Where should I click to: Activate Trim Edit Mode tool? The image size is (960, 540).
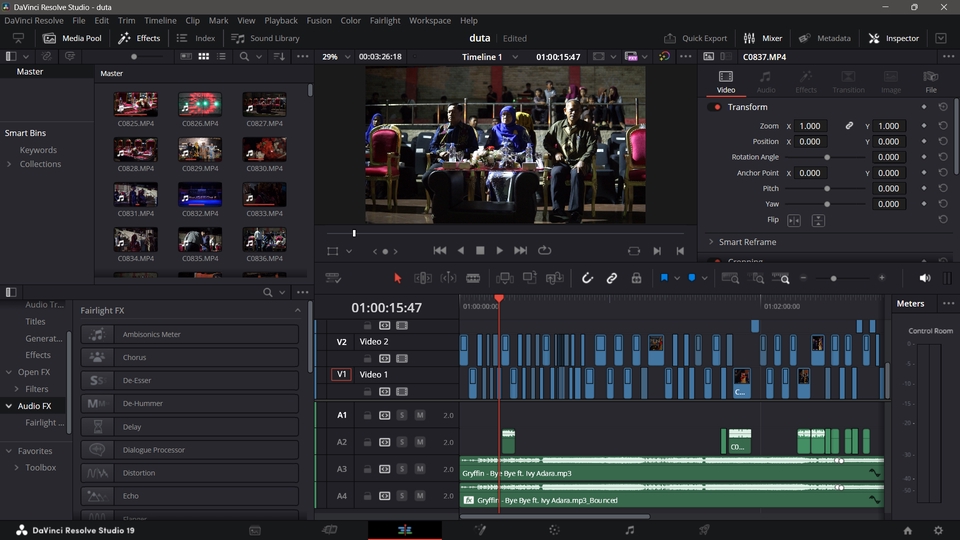coord(422,278)
